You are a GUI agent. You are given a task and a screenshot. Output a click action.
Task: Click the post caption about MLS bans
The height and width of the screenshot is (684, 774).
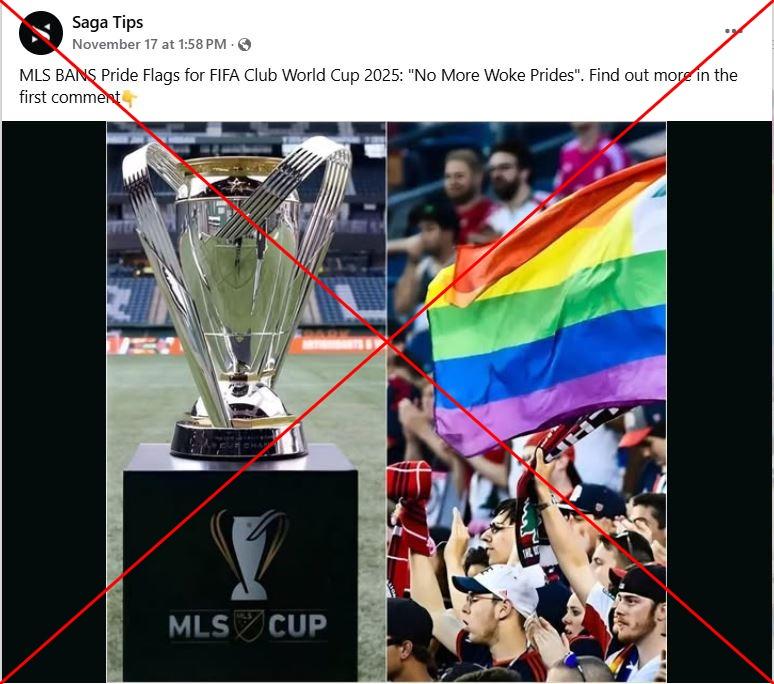tap(378, 86)
